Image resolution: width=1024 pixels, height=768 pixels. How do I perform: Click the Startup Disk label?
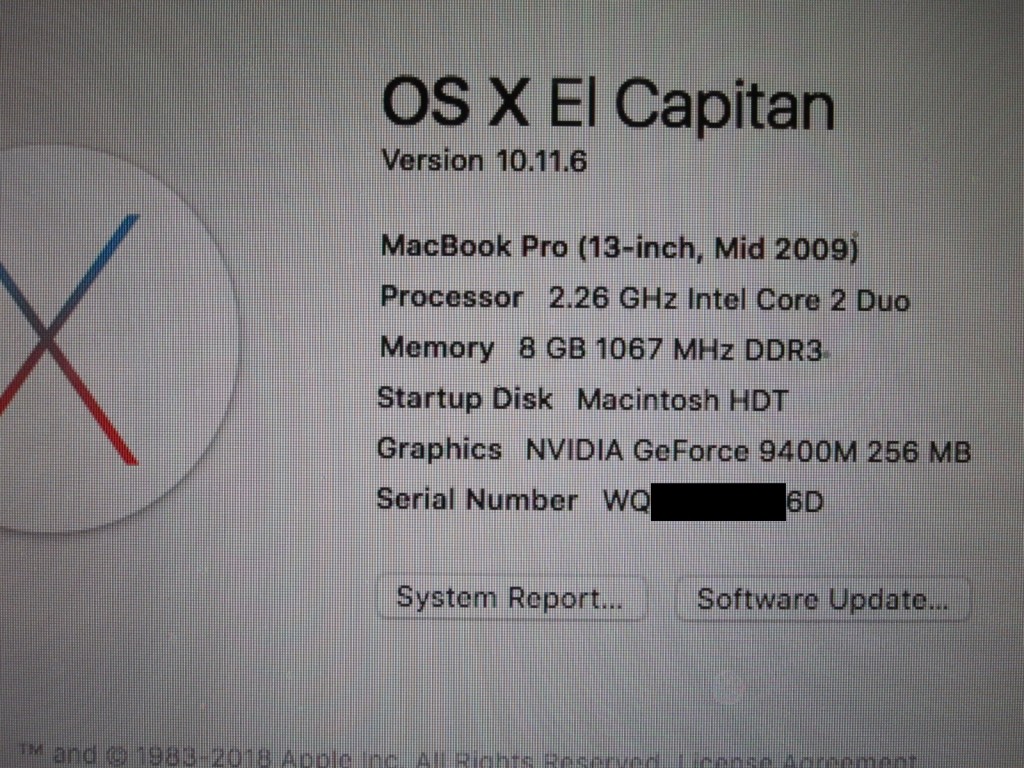465,399
